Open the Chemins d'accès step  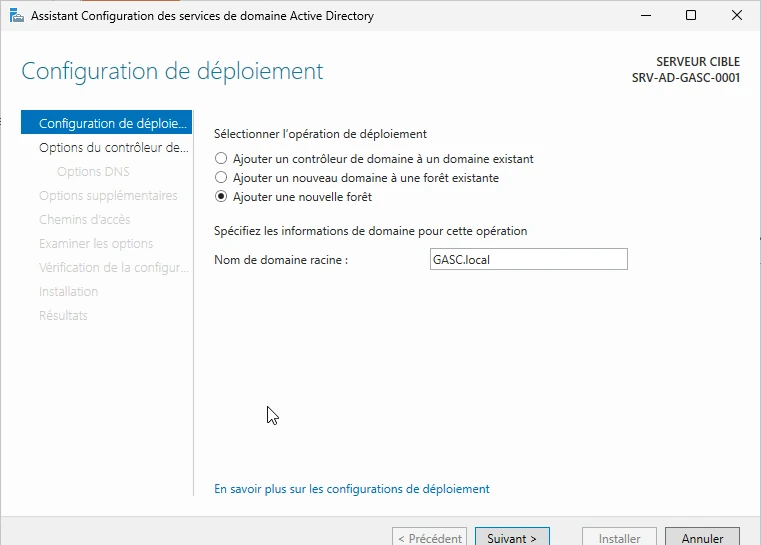pyautogui.click(x=84, y=219)
